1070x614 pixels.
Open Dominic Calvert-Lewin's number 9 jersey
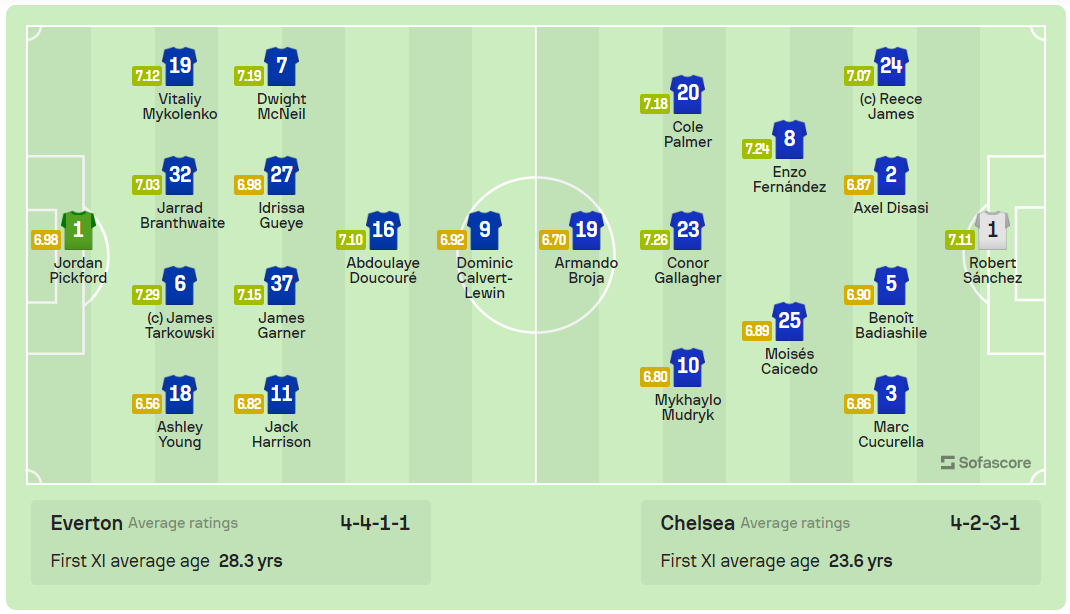[485, 230]
